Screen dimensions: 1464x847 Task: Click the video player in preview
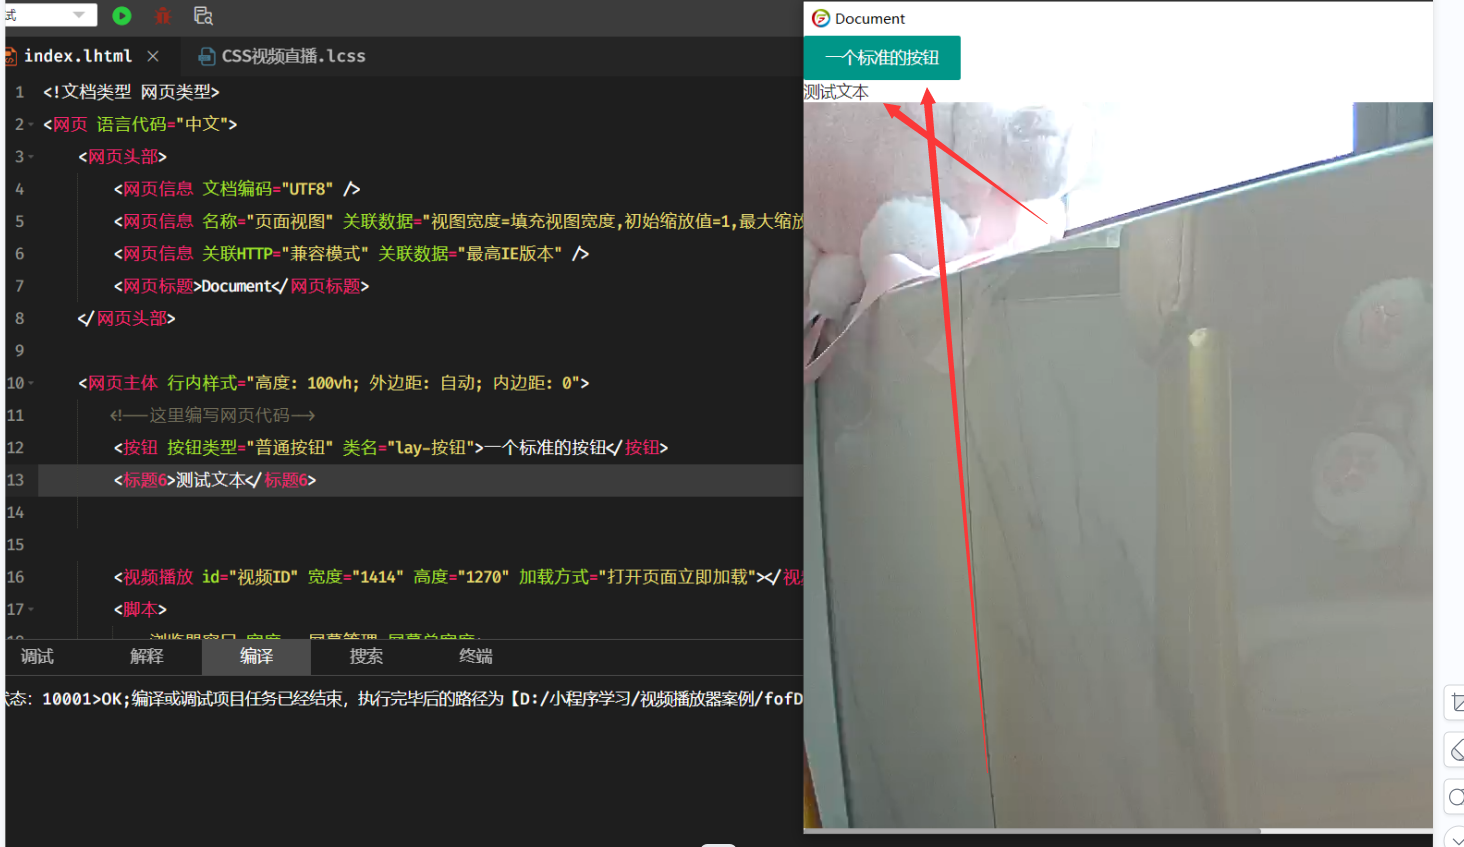pyautogui.click(x=1118, y=465)
